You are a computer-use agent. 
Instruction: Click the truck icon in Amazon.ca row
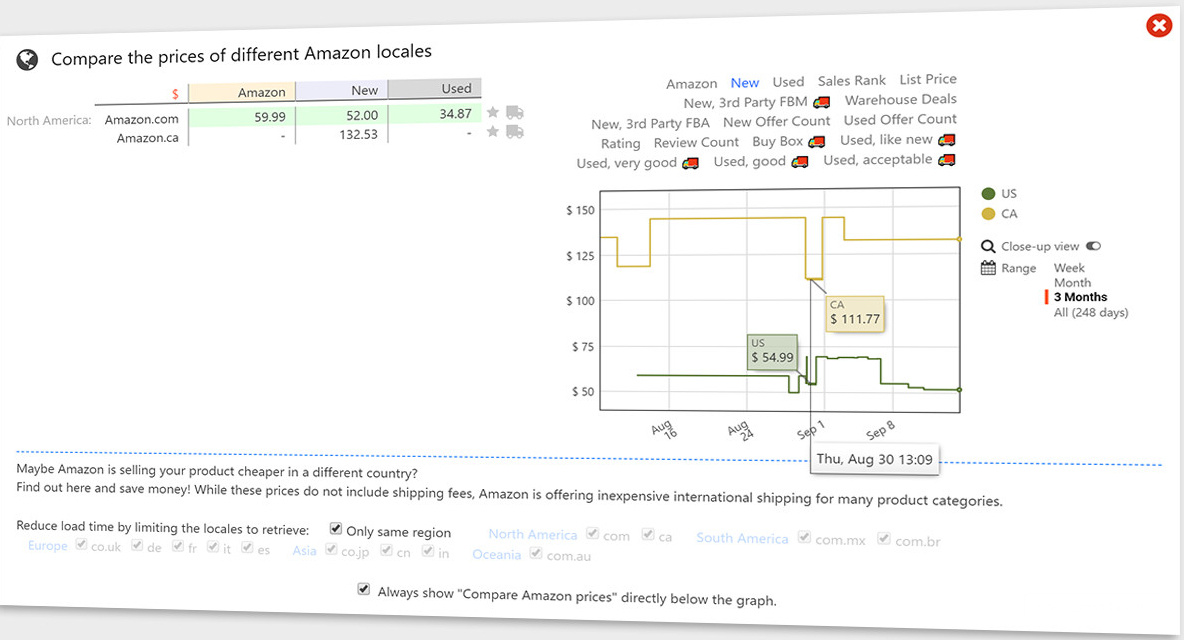(515, 132)
